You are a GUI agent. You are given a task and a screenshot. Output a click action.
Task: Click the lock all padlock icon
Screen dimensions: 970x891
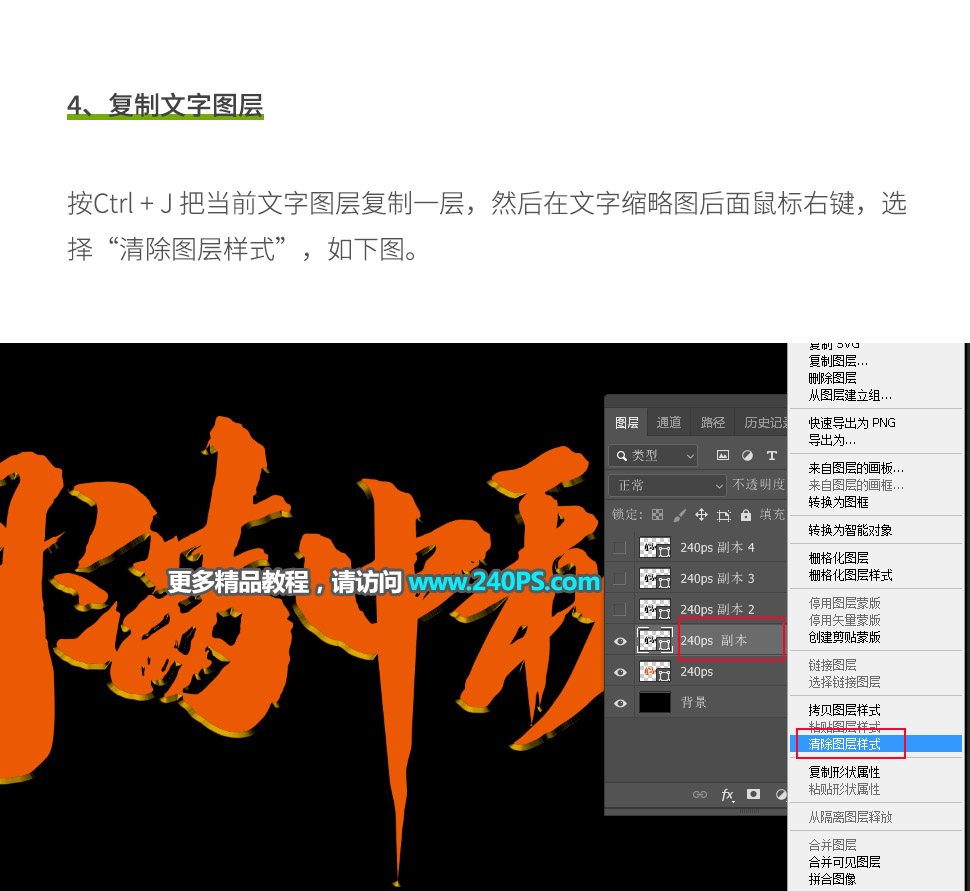coord(745,515)
